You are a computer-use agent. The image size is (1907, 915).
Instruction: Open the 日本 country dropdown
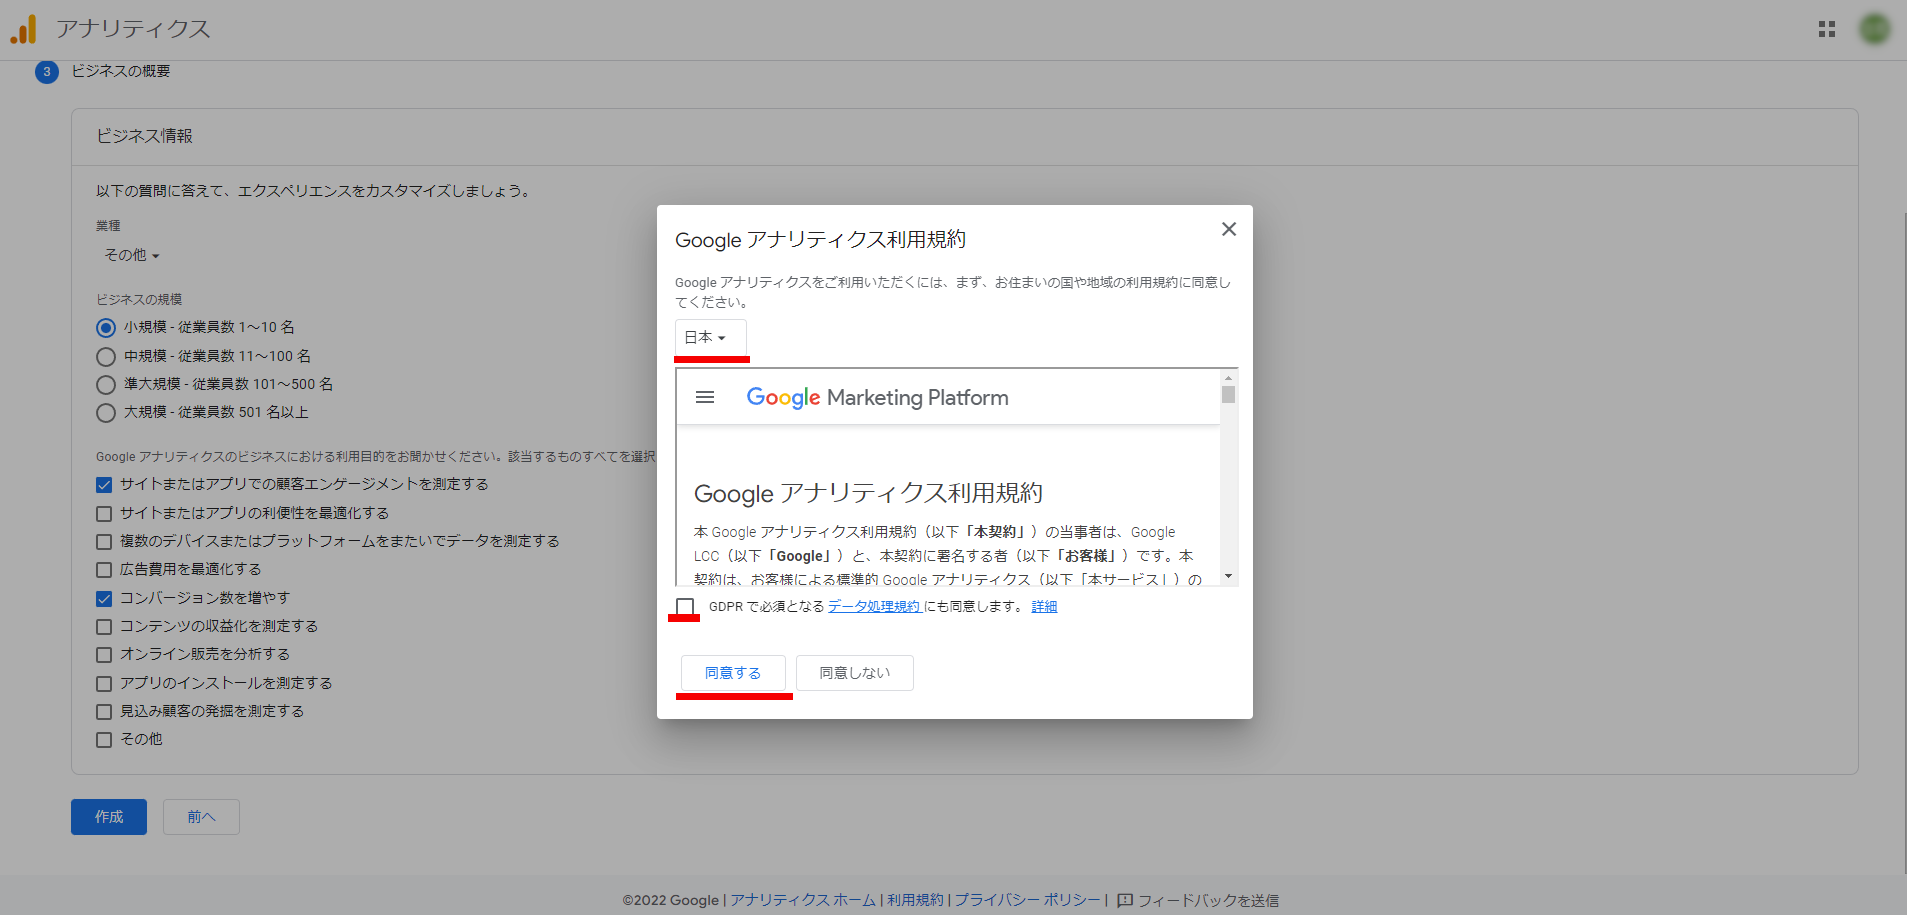(x=710, y=338)
